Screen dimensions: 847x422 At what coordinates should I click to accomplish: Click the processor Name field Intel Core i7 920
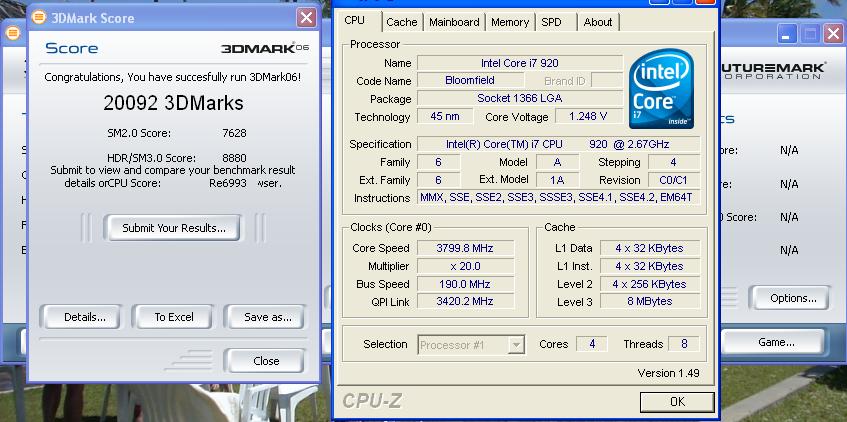[x=520, y=63]
